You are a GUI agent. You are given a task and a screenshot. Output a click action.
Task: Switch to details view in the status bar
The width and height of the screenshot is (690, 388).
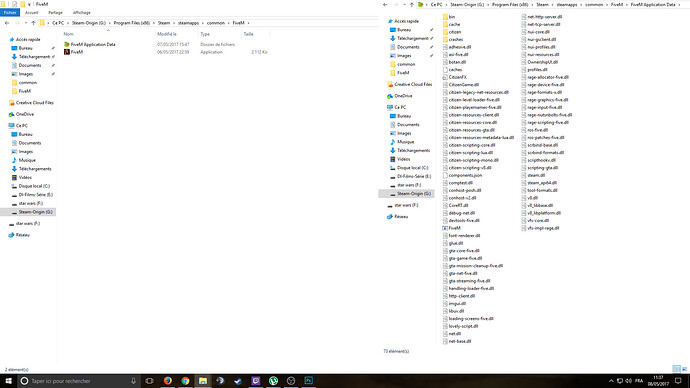pyautogui.click(x=676, y=369)
